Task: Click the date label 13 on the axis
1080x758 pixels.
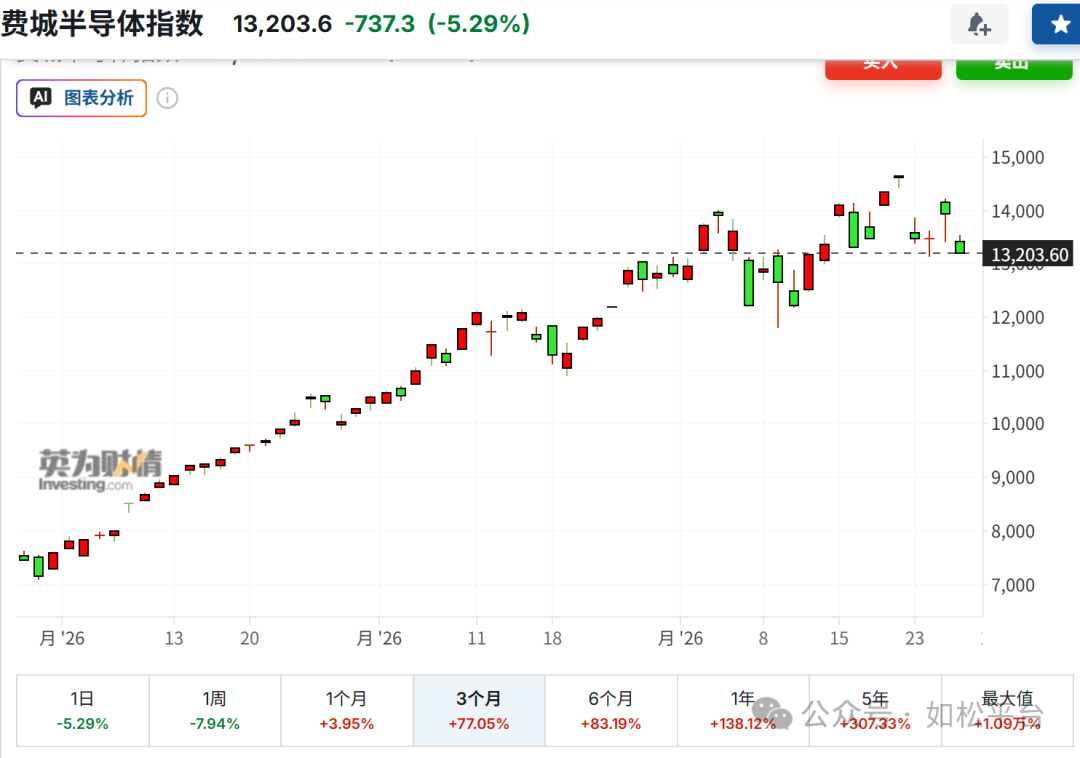Action: tap(174, 638)
